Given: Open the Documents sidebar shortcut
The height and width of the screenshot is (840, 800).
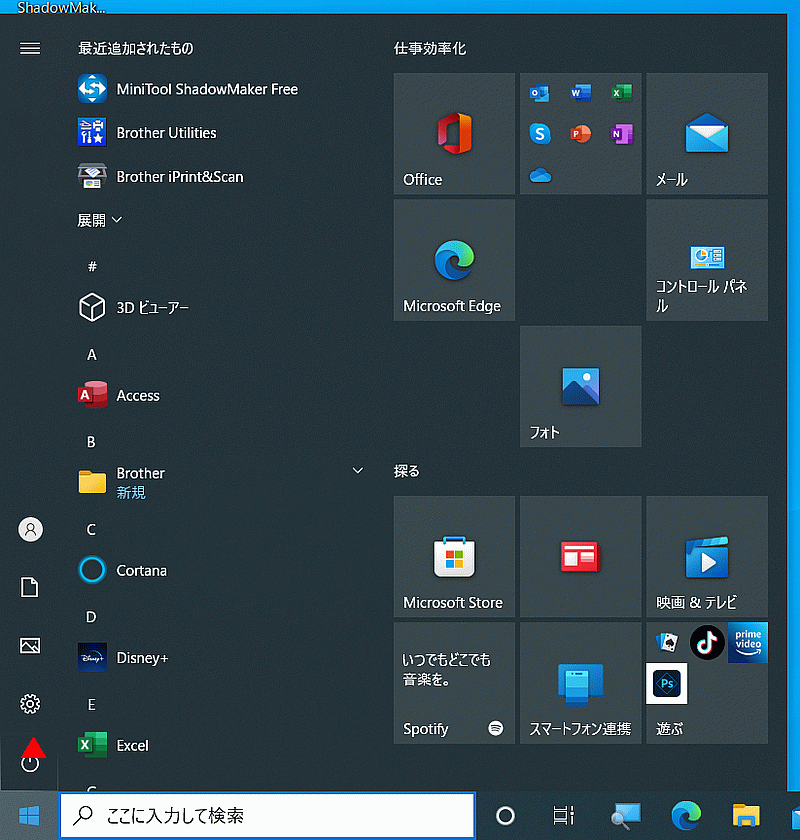Looking at the screenshot, I should tap(29, 587).
